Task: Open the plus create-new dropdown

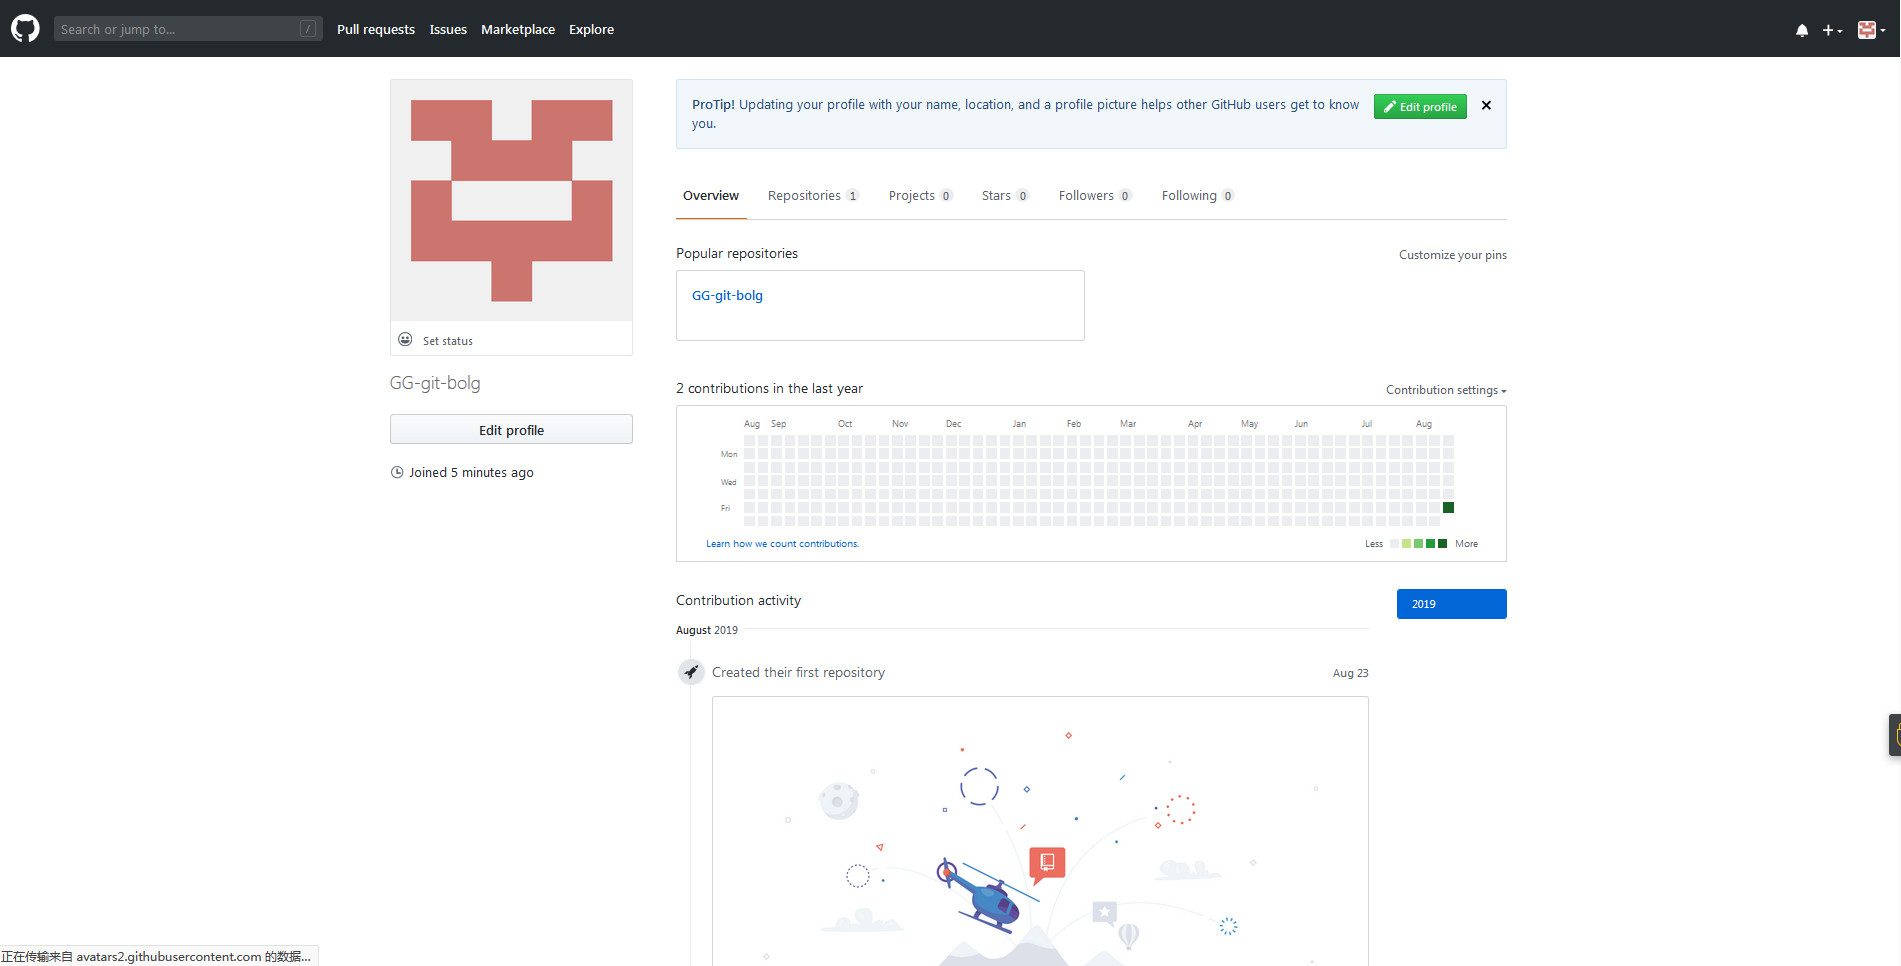Action: [1831, 30]
